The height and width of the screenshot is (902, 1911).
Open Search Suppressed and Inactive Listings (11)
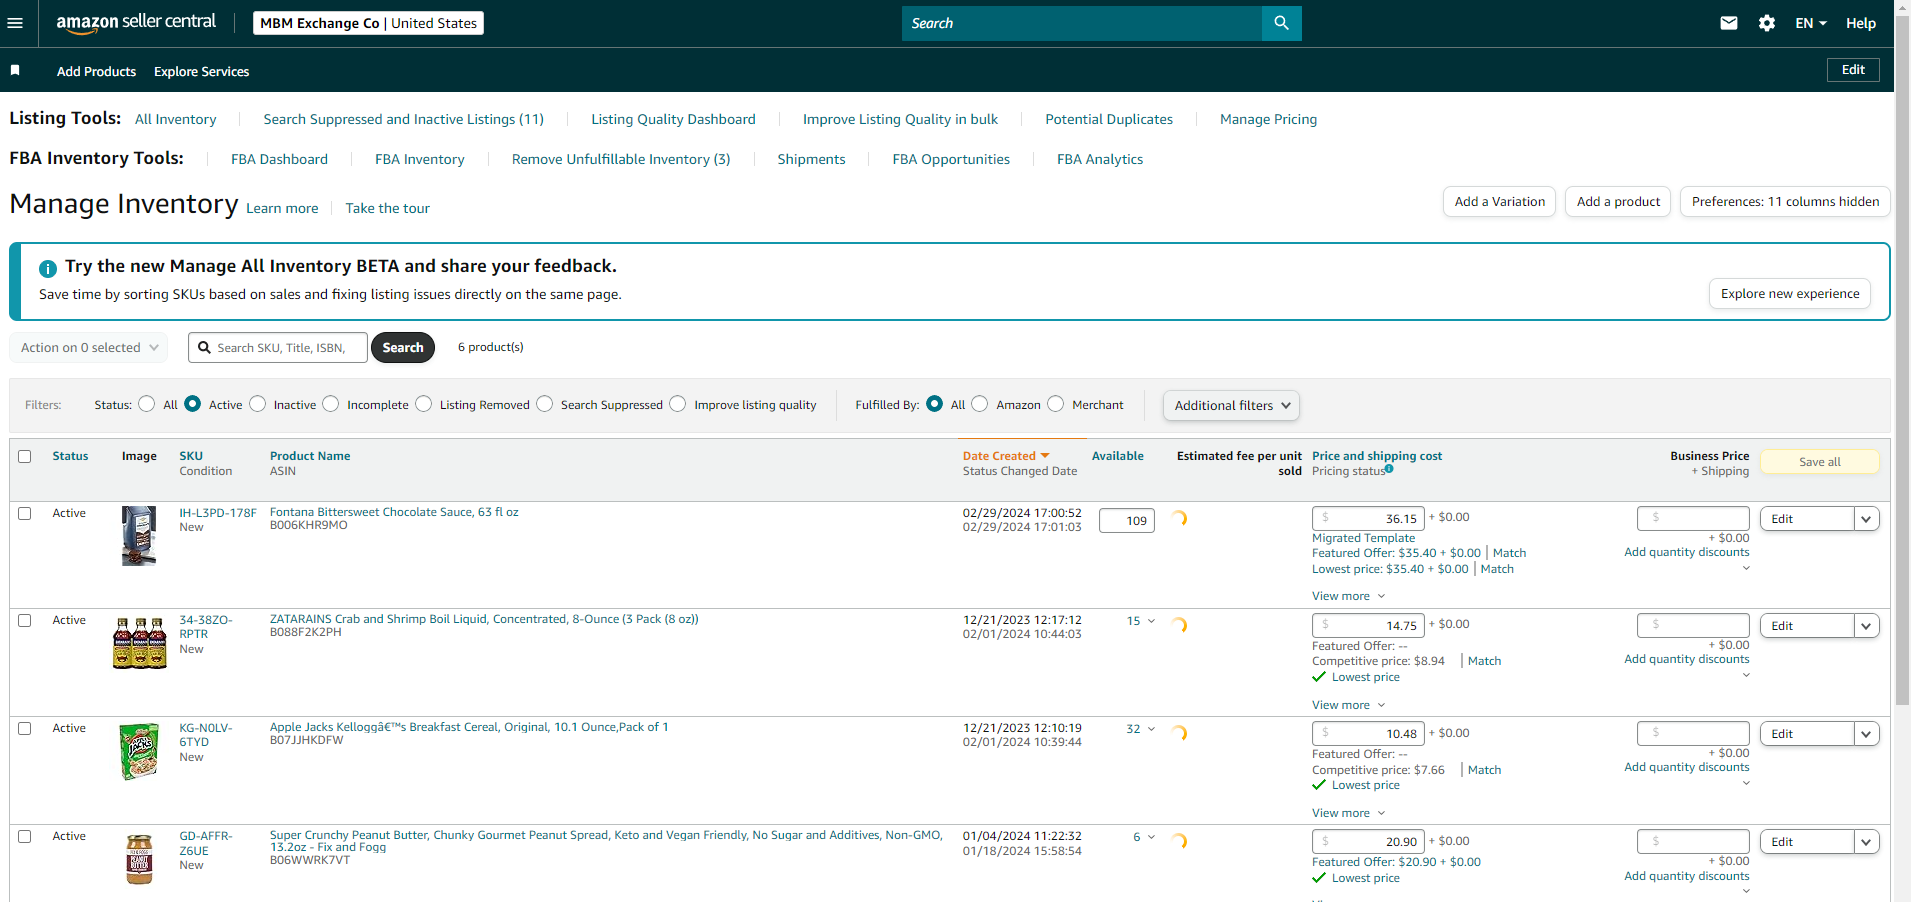pyautogui.click(x=403, y=119)
